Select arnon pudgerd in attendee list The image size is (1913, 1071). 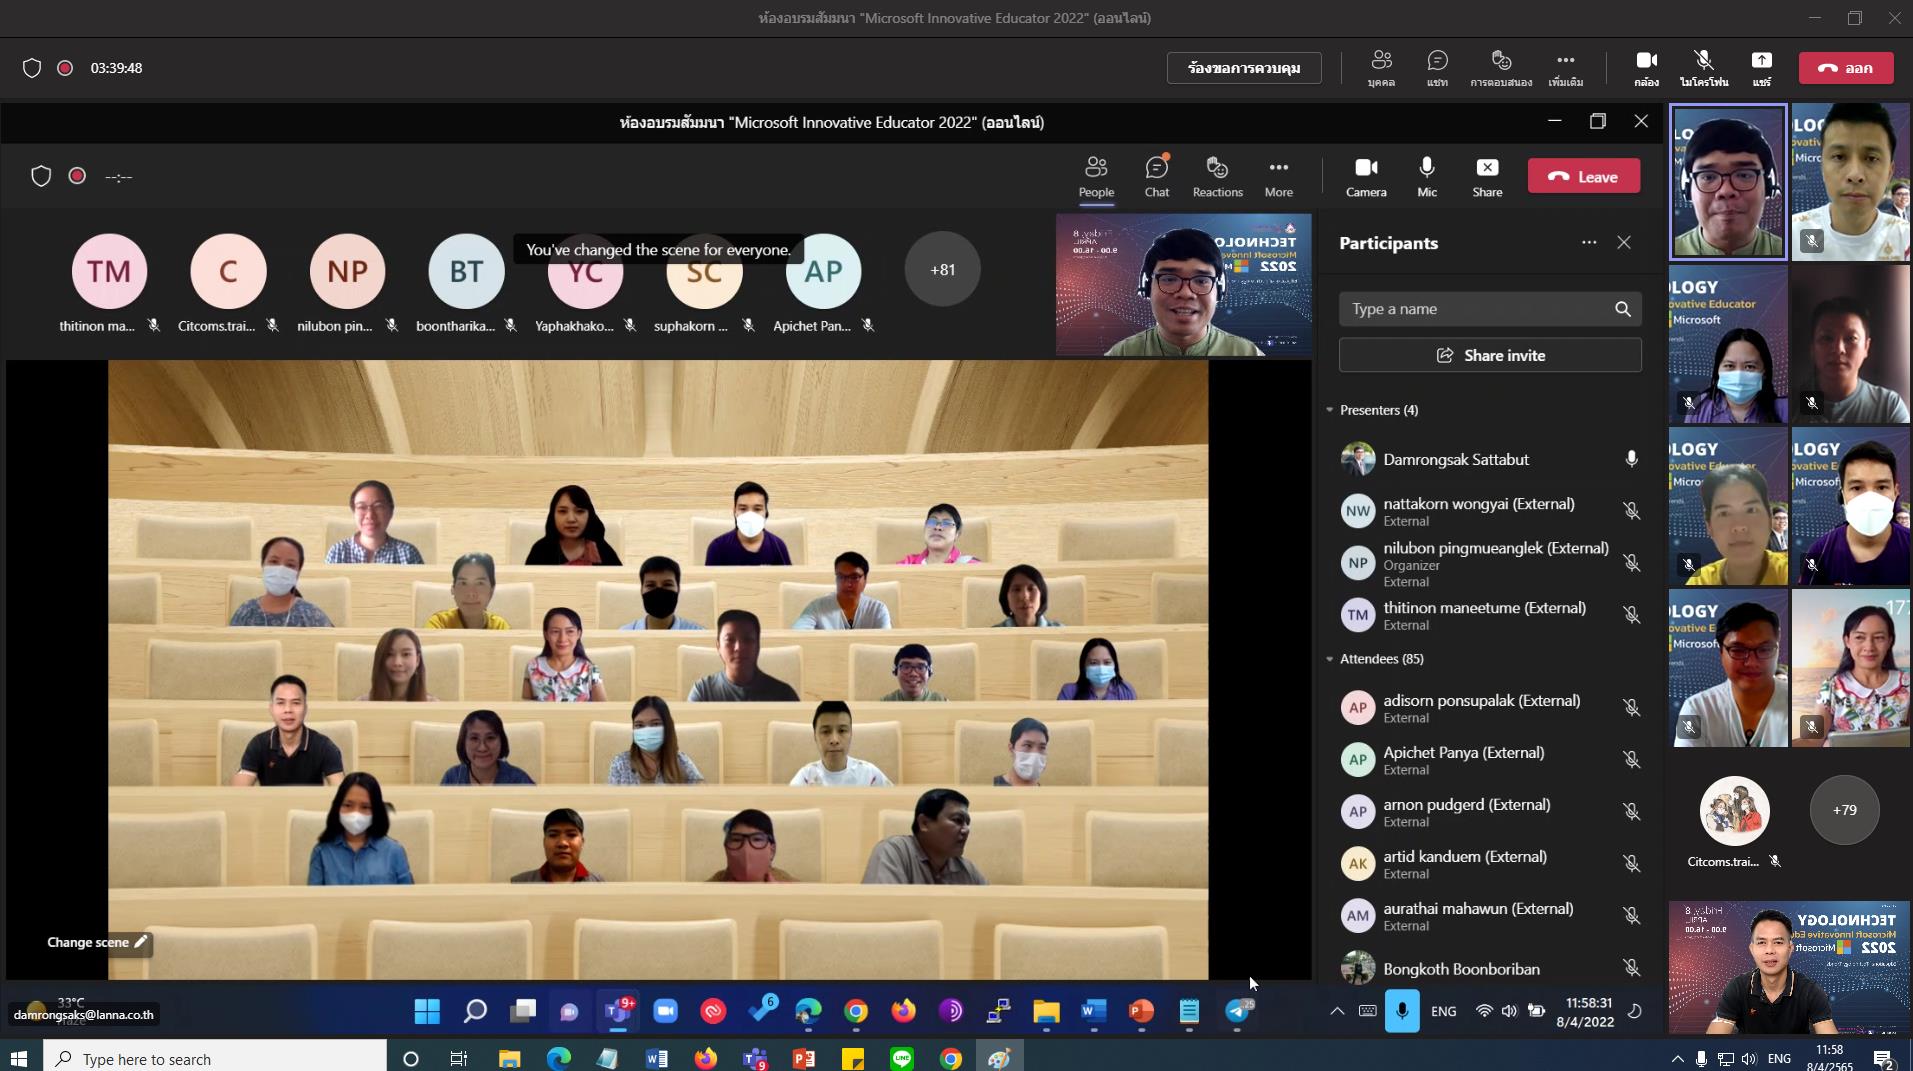[x=1490, y=812]
